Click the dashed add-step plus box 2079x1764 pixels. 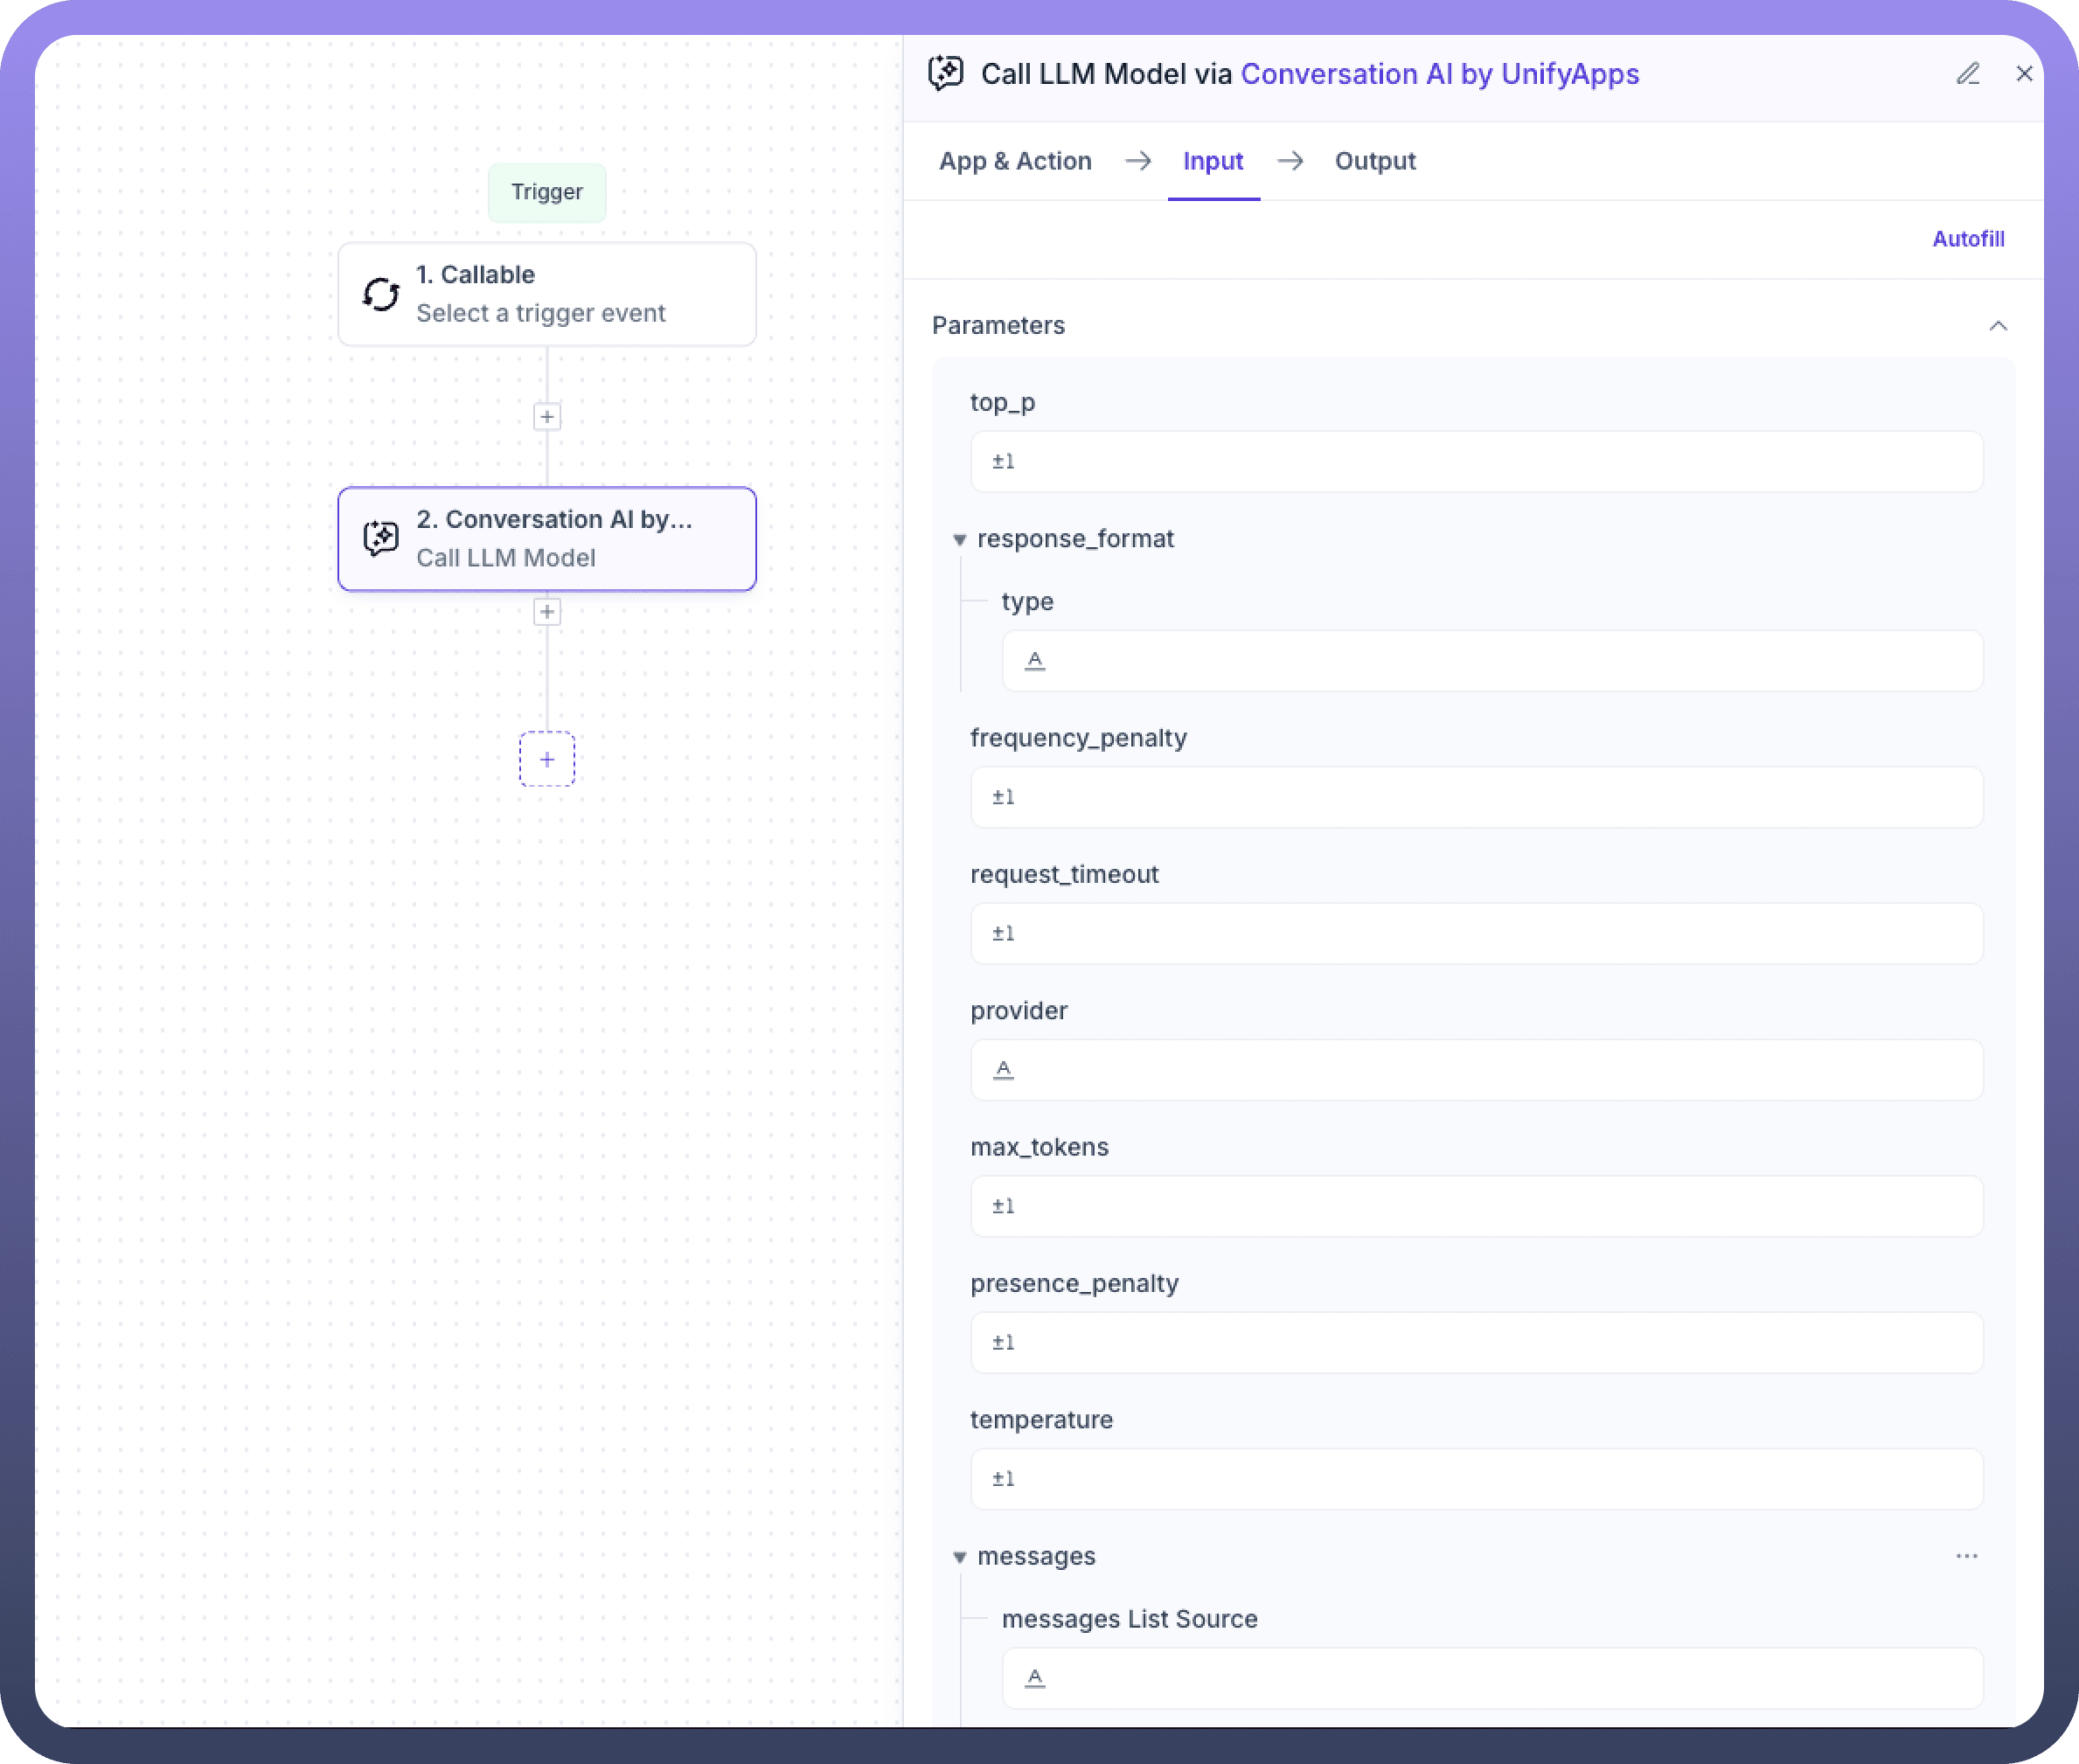pyautogui.click(x=547, y=759)
